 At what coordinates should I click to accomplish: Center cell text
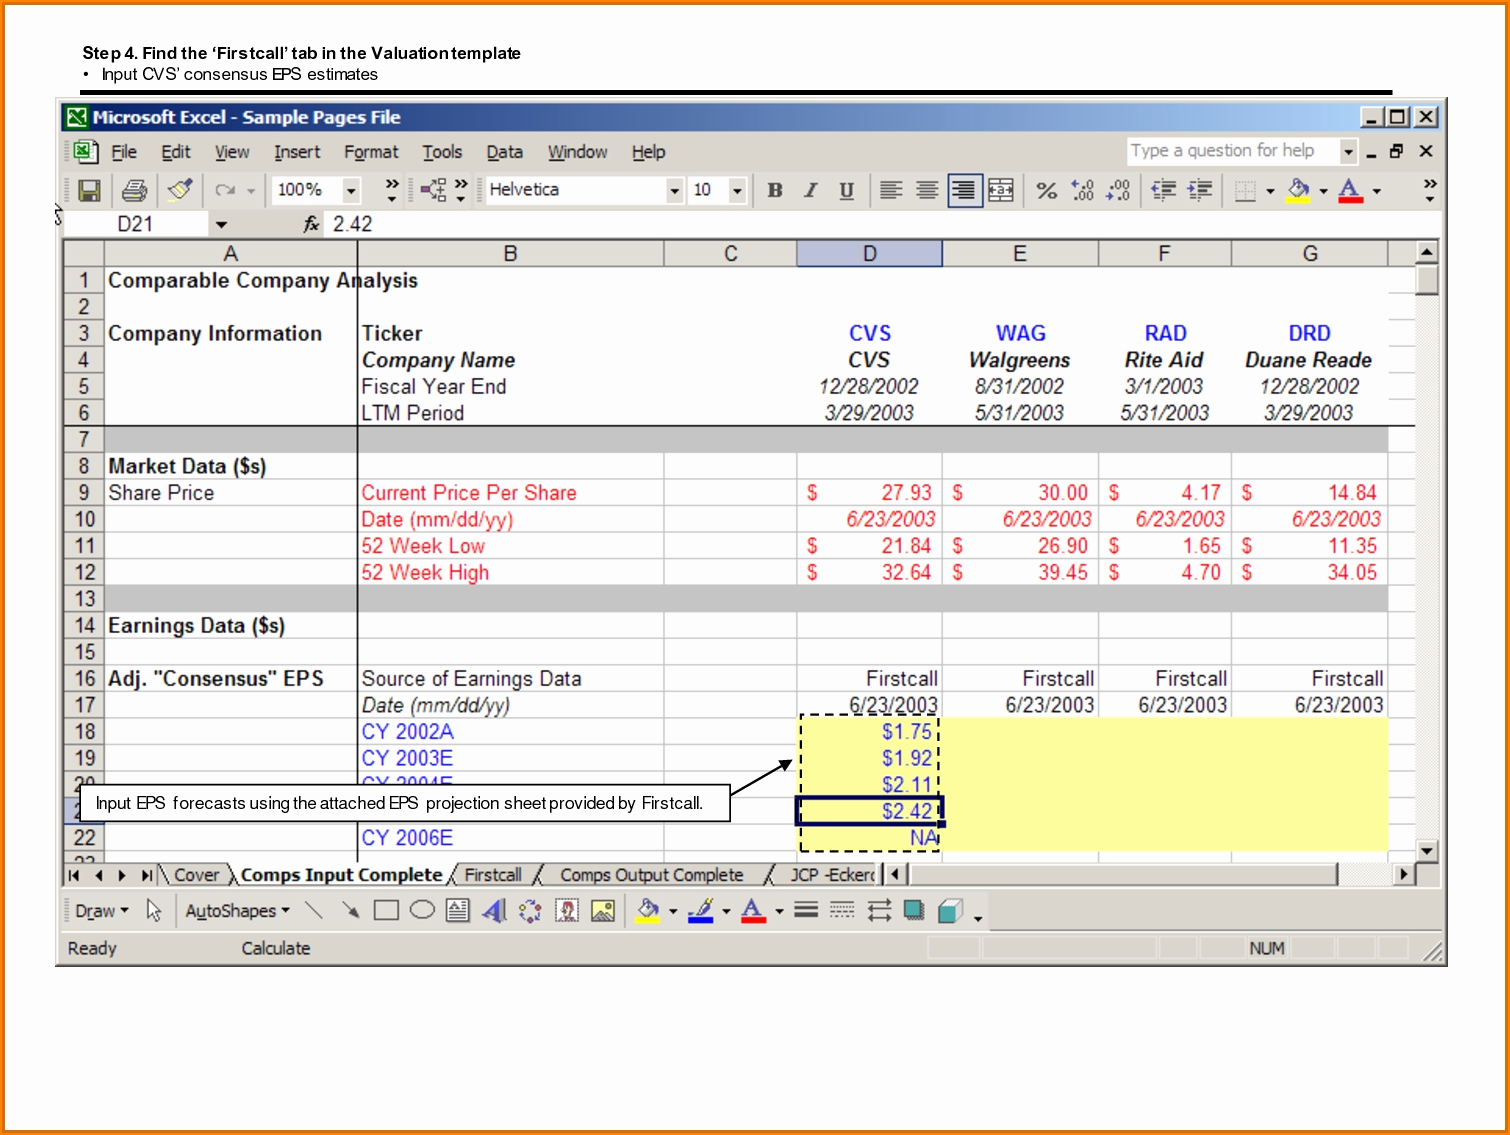(x=927, y=190)
